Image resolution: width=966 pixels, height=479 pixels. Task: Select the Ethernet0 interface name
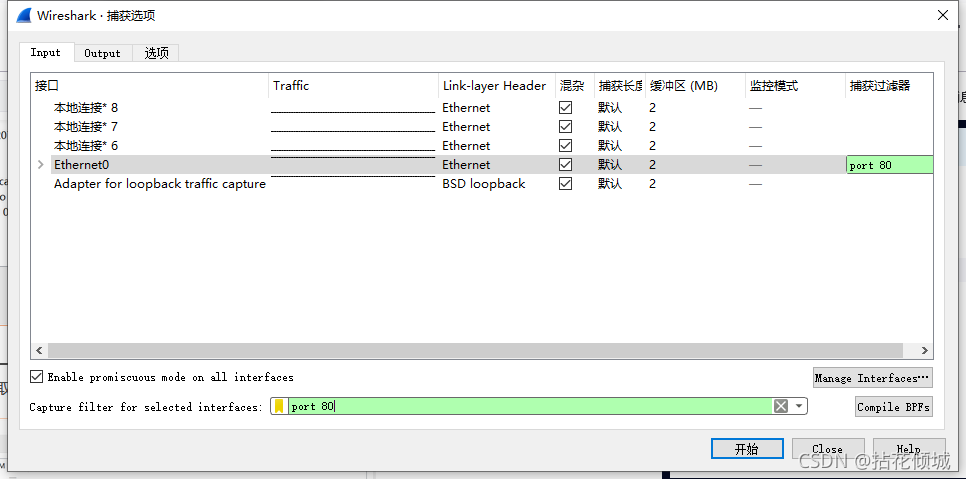click(x=81, y=165)
